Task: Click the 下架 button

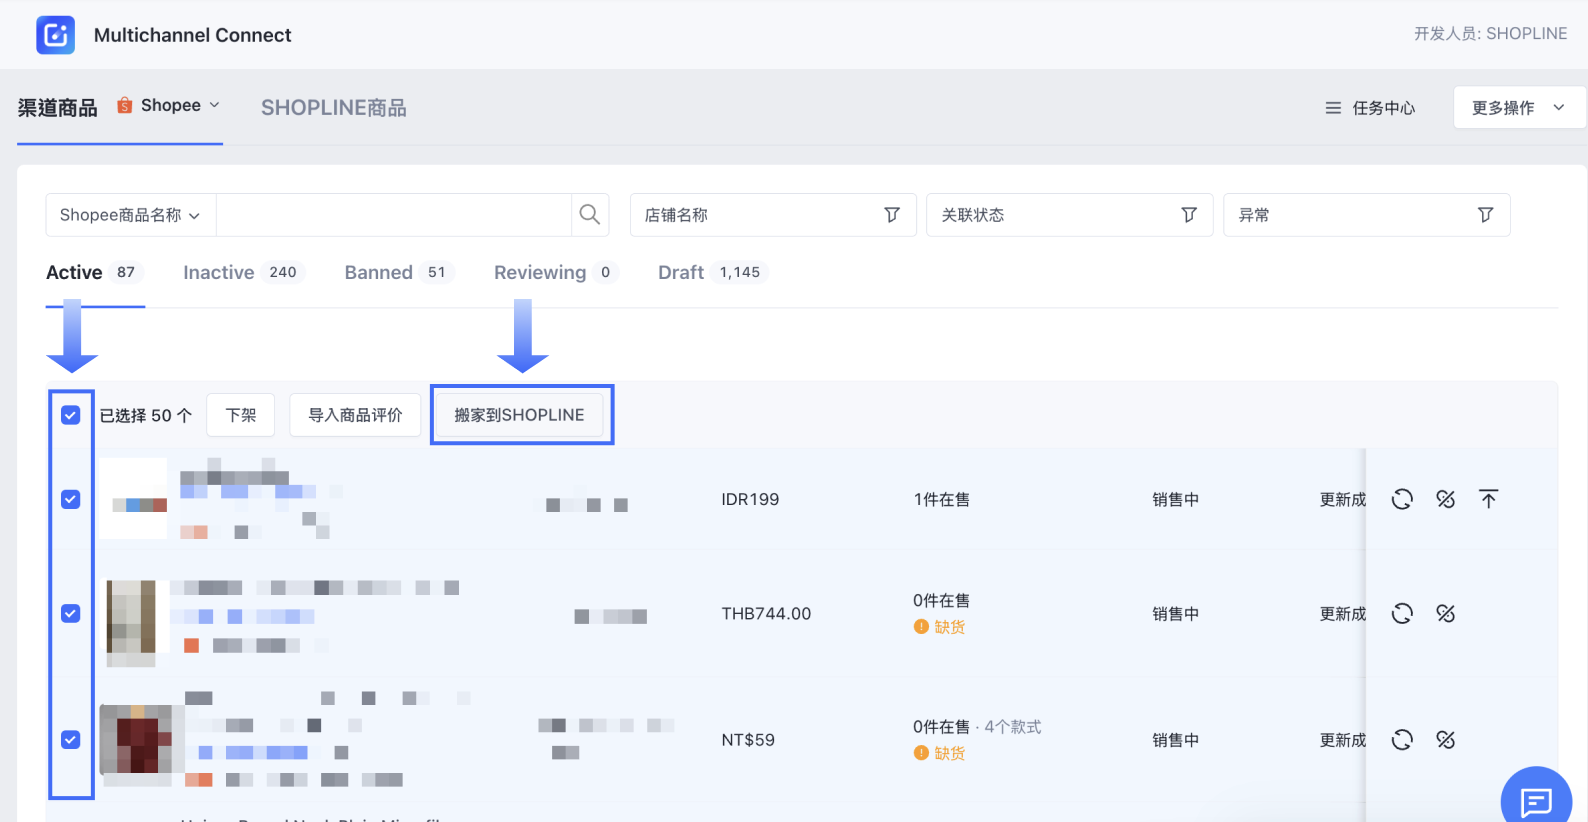Action: coord(241,415)
